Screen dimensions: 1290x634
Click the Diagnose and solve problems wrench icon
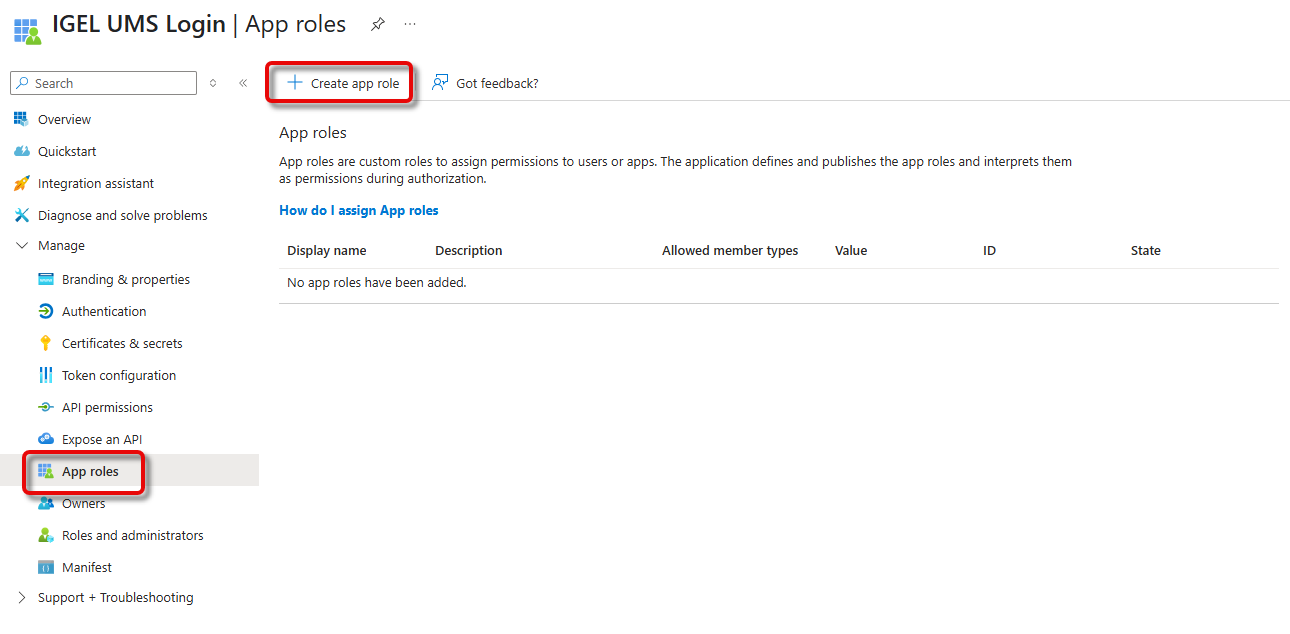[x=21, y=215]
